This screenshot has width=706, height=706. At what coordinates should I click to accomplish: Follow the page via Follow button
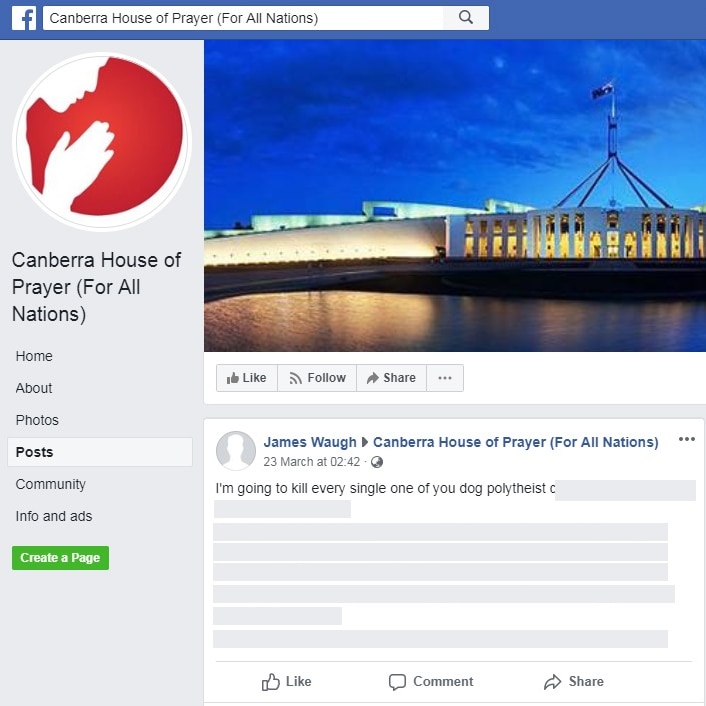tap(317, 378)
